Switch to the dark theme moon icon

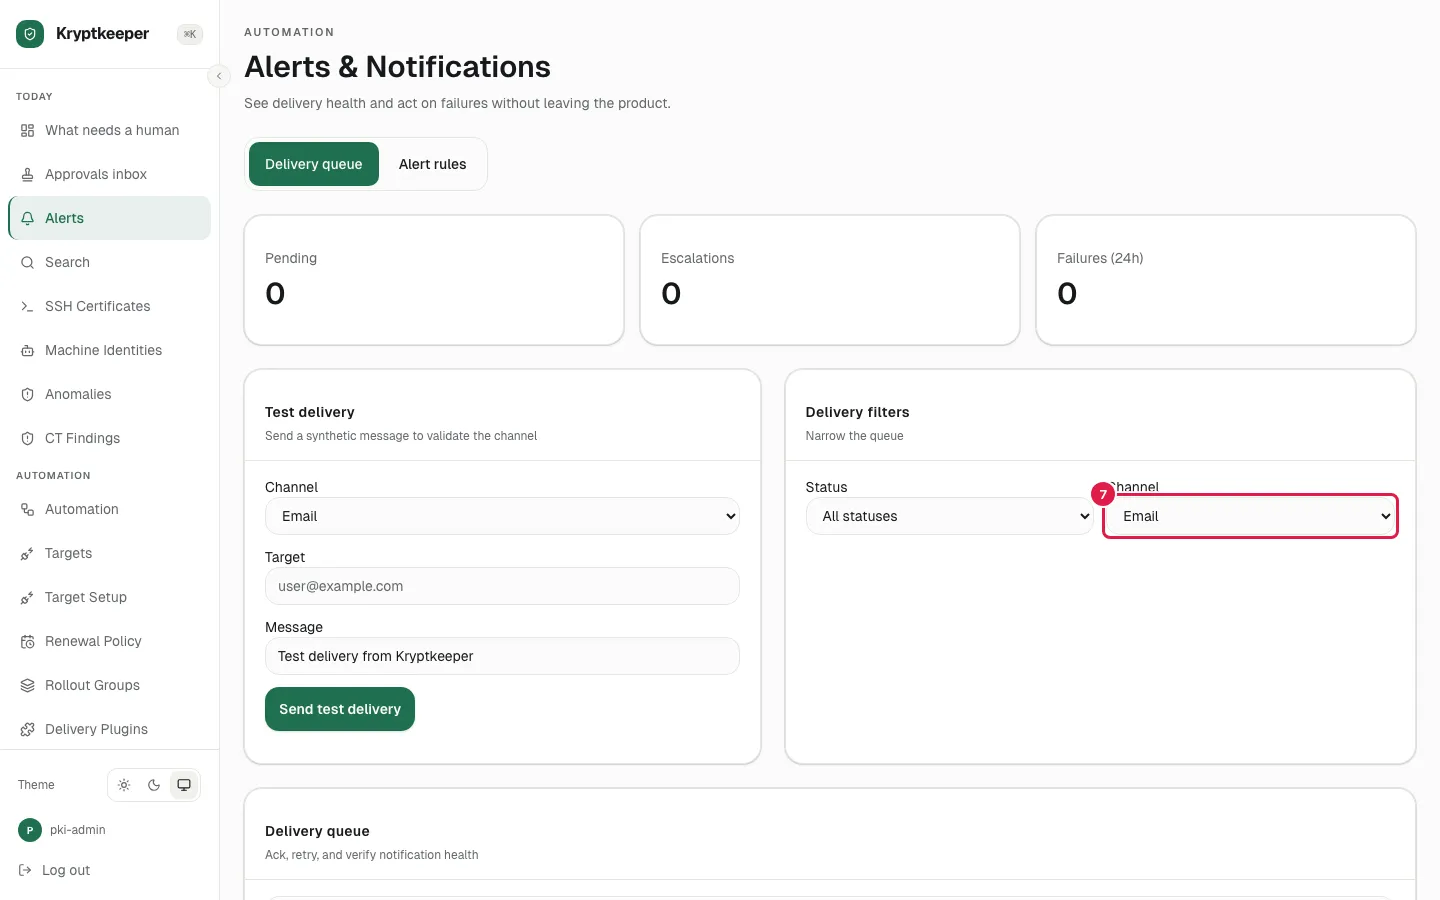(x=154, y=785)
